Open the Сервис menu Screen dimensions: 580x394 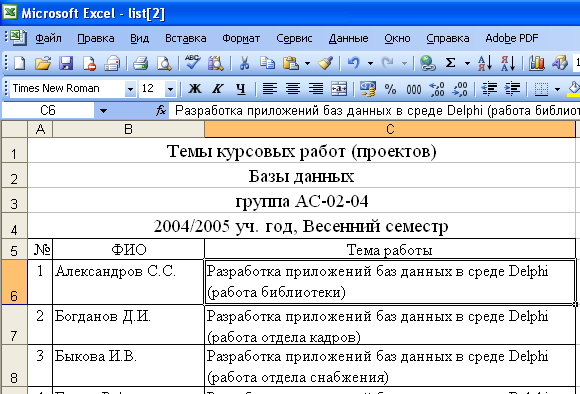point(294,38)
